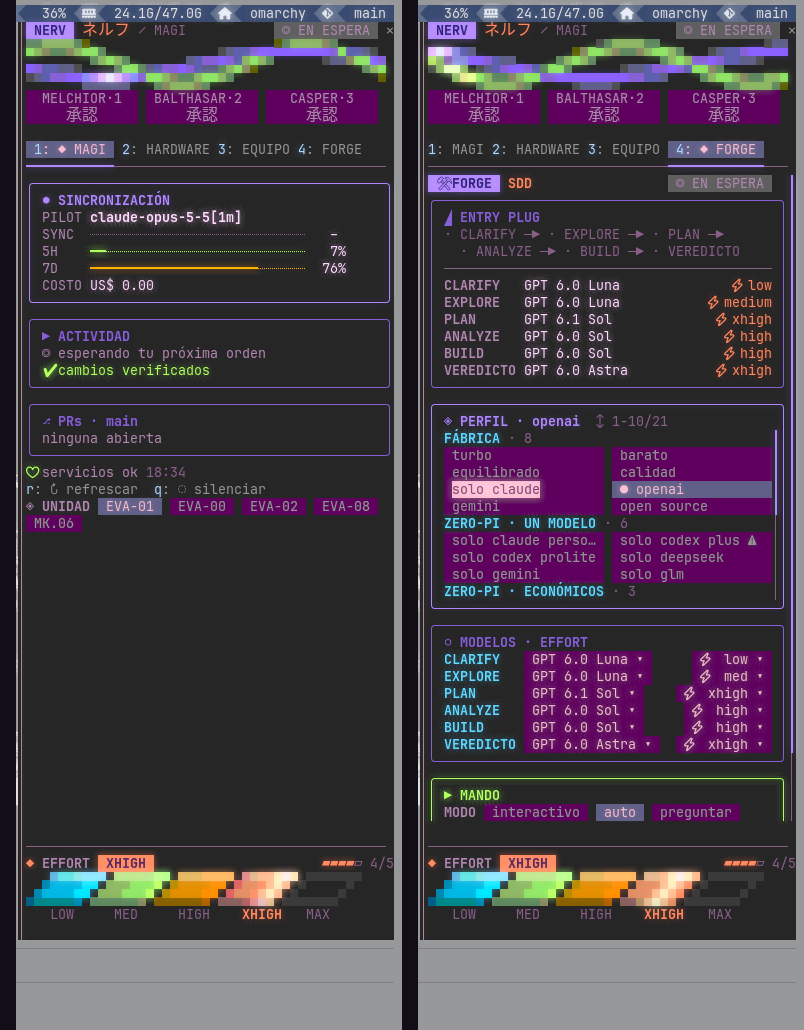804x1030 pixels.
Task: Click the lightning icon in Entry Plug PLAN row
Action: point(721,319)
